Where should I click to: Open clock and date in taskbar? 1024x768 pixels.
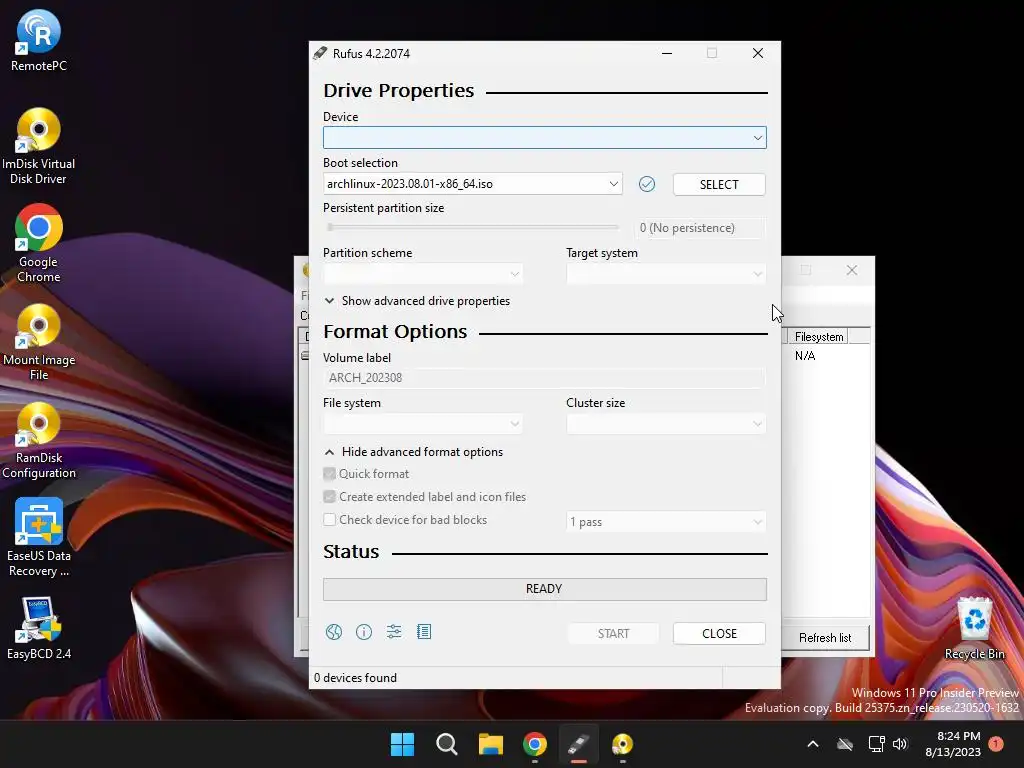953,744
